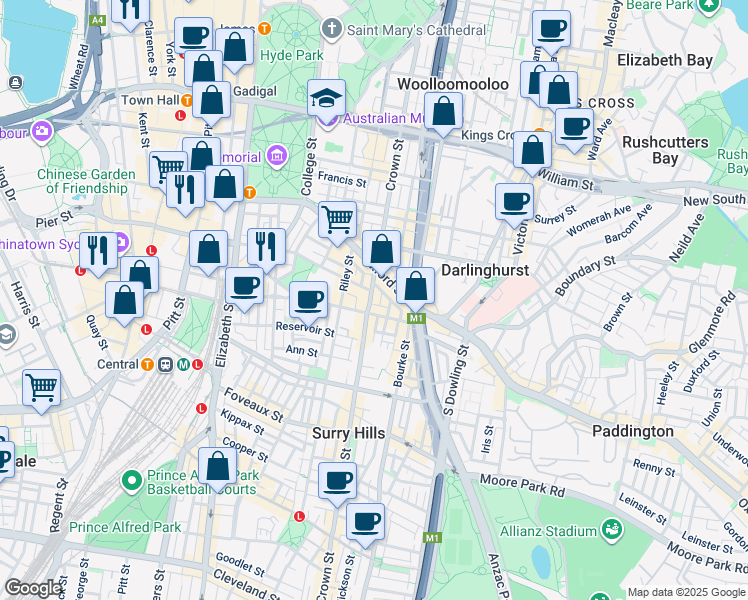Select the southernmost cafe marker near Crown St
Viewport: 748px width, 600px height.
pyautogui.click(x=365, y=523)
